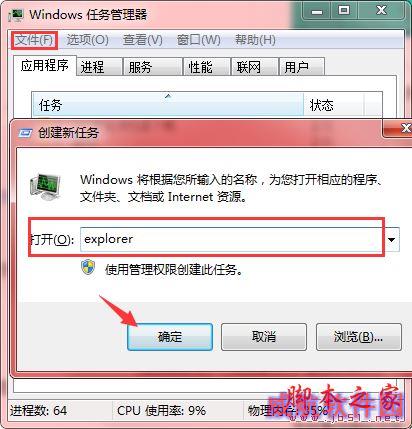Open the 帮助(H) menu
The width and height of the screenshot is (412, 429).
255,40
